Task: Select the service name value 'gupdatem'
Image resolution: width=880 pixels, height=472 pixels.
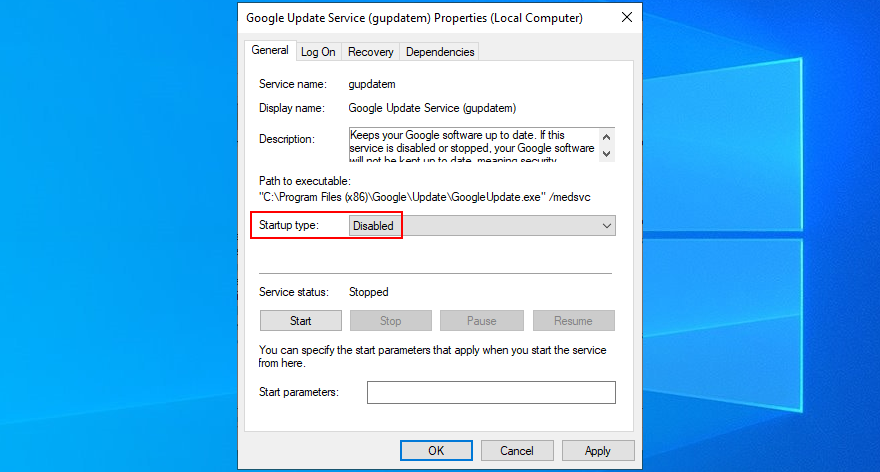Action: (x=372, y=84)
